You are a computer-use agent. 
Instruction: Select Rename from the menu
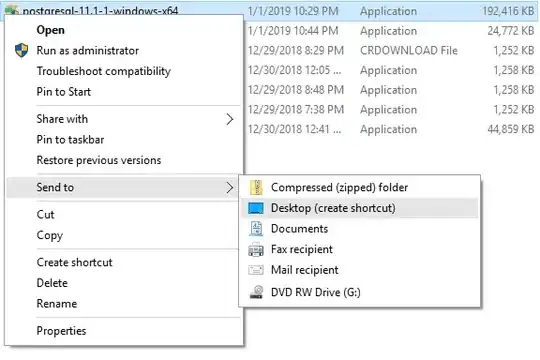[x=57, y=304]
